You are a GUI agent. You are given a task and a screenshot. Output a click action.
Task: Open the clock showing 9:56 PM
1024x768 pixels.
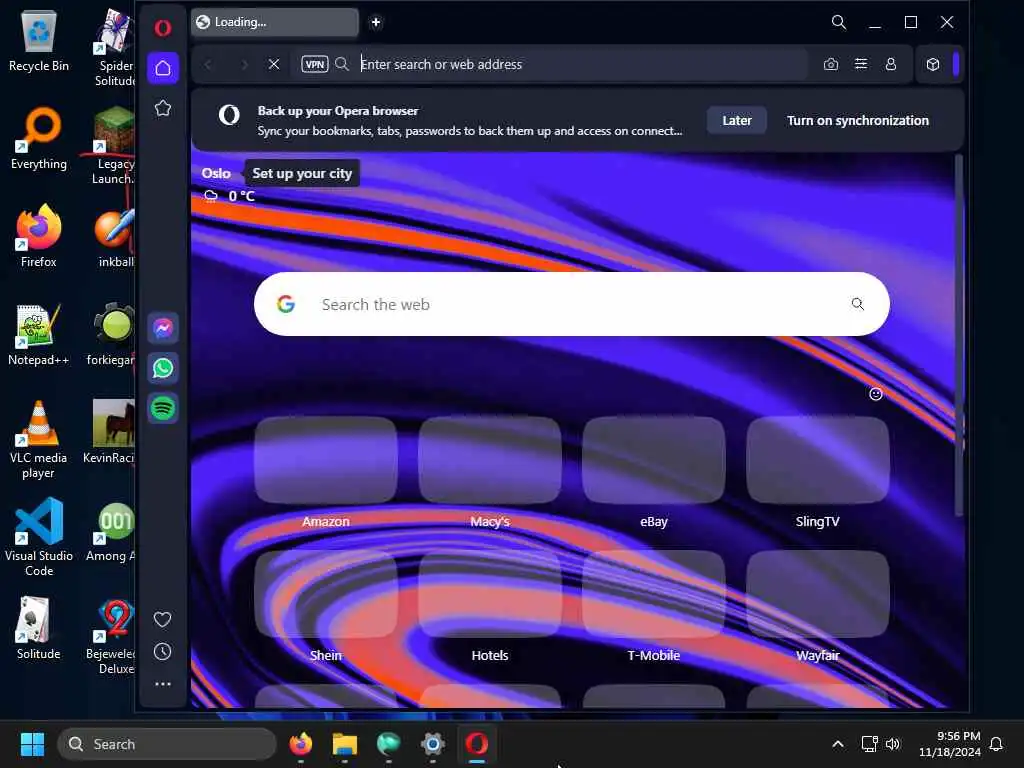click(950, 744)
